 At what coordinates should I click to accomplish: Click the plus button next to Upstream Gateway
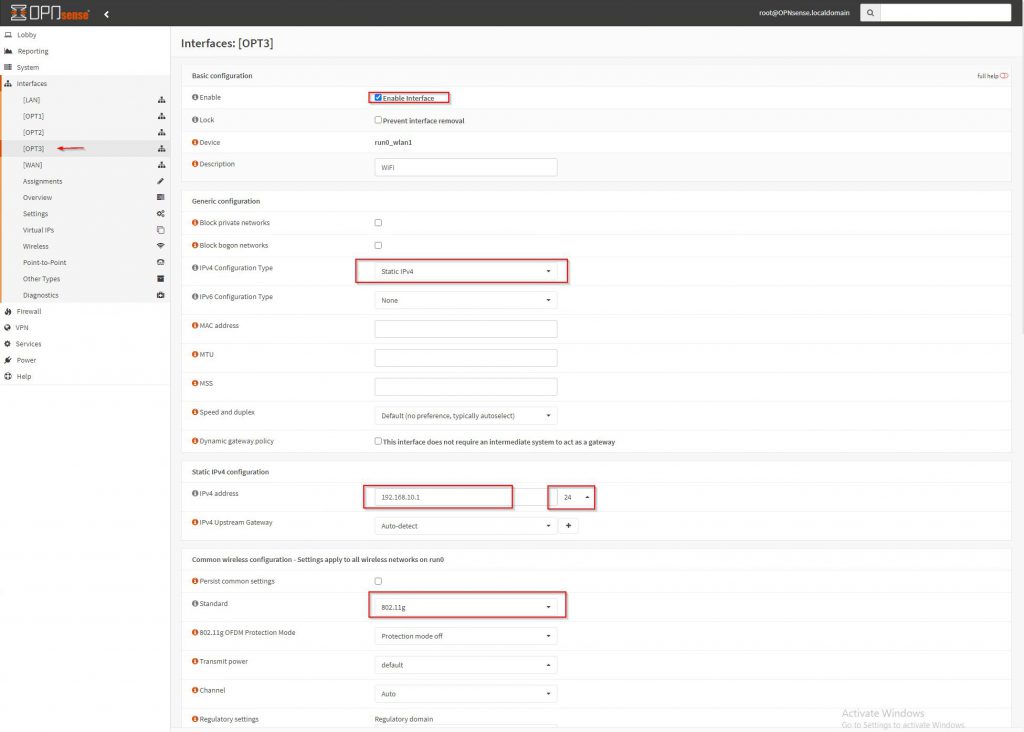pyautogui.click(x=568, y=525)
